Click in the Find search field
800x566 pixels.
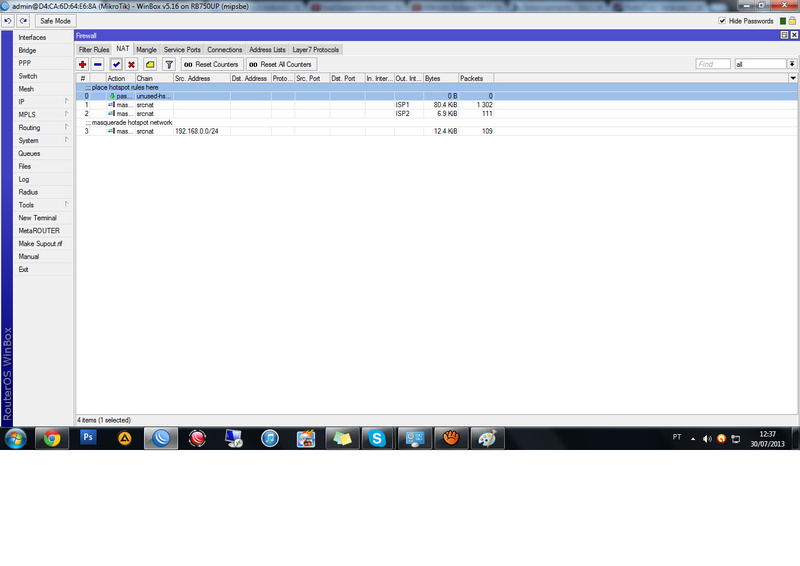(x=713, y=64)
